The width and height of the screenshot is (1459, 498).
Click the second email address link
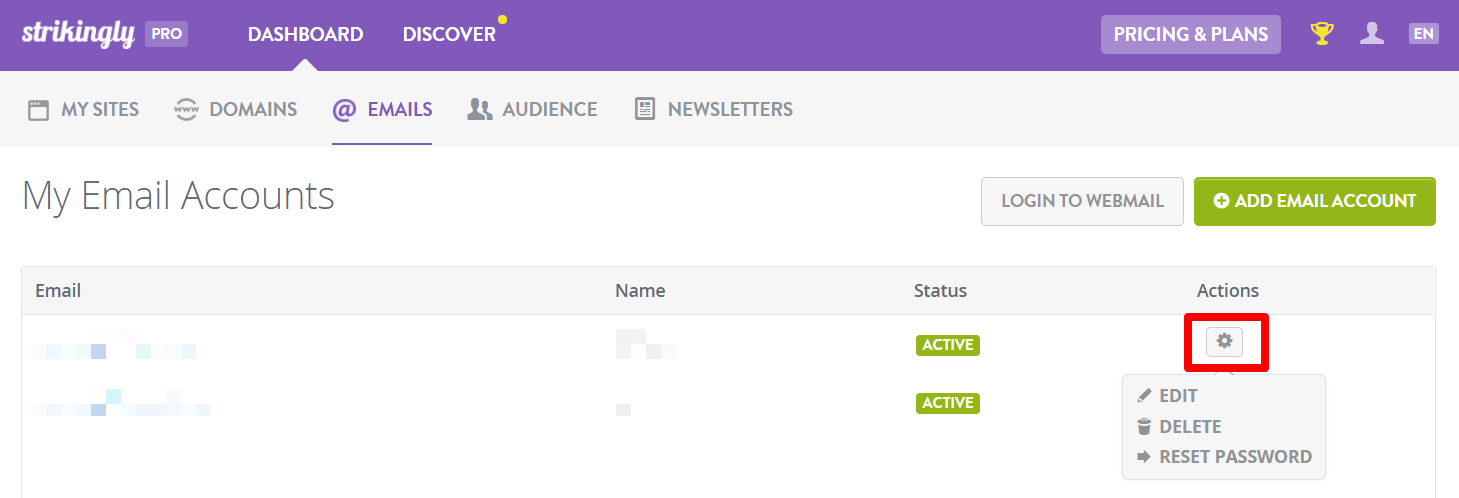tap(120, 403)
